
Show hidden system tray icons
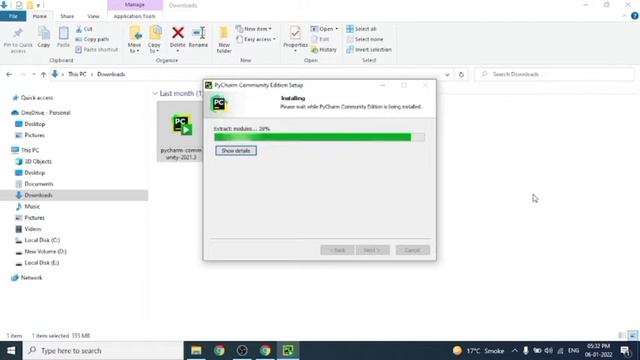pyautogui.click(x=515, y=351)
